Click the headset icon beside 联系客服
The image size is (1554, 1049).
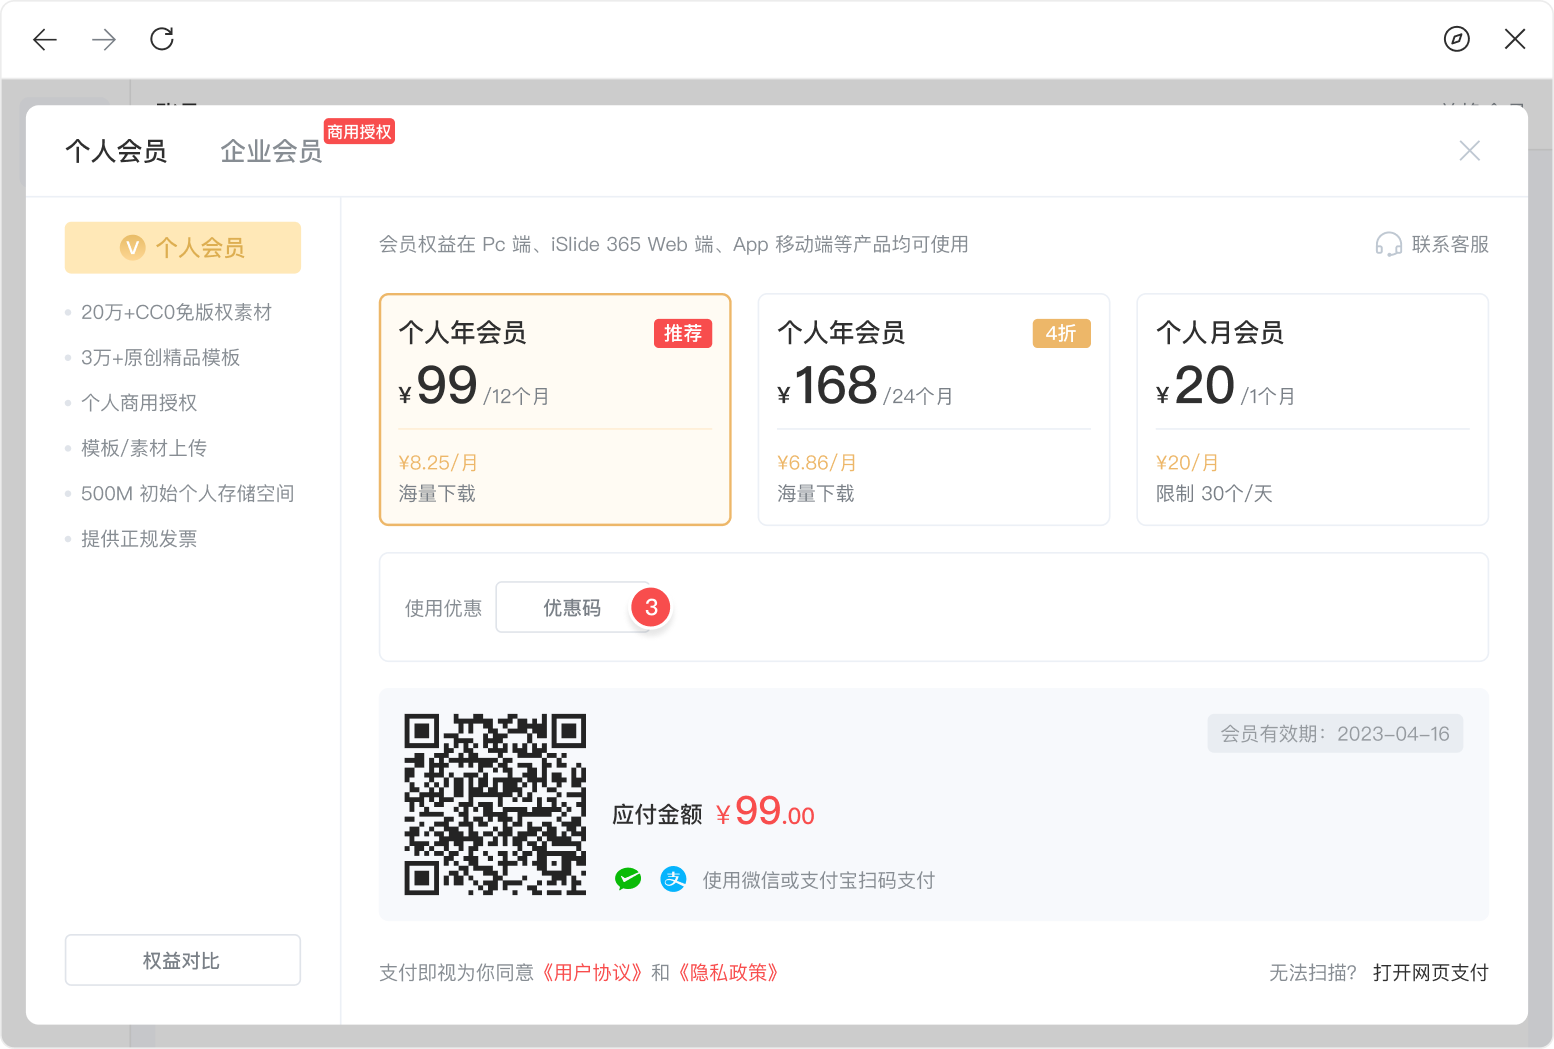pyautogui.click(x=1389, y=244)
